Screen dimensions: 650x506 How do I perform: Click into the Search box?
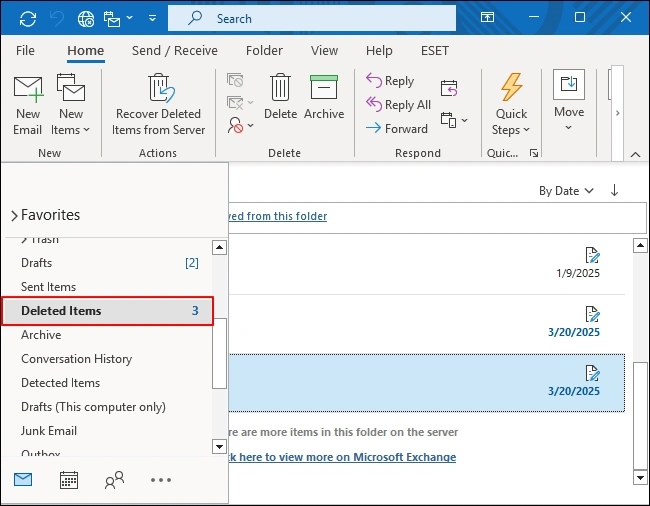pyautogui.click(x=312, y=18)
